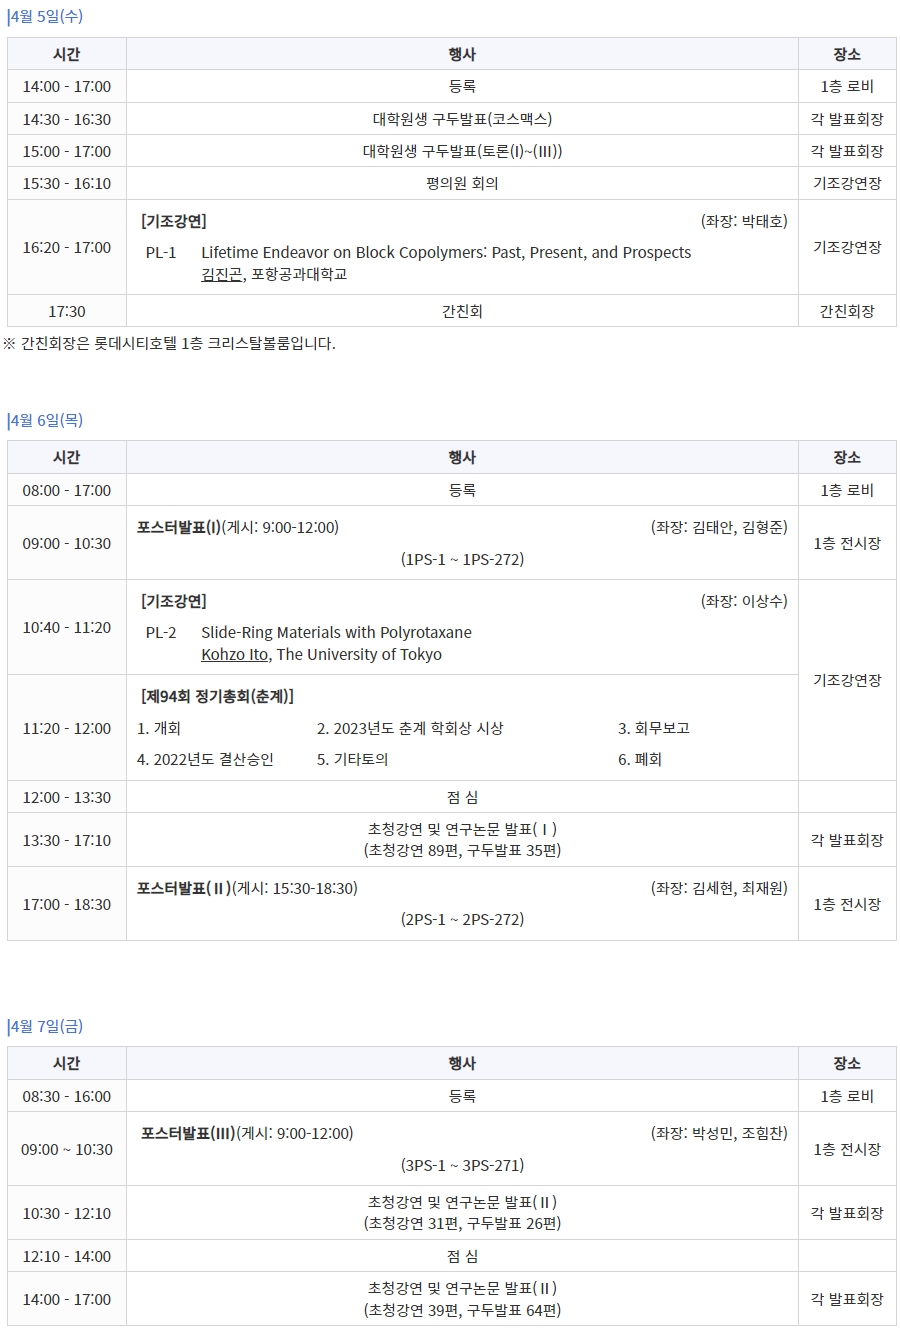
Task: Click the 김진곤 speaker name link
Action: pos(221,274)
